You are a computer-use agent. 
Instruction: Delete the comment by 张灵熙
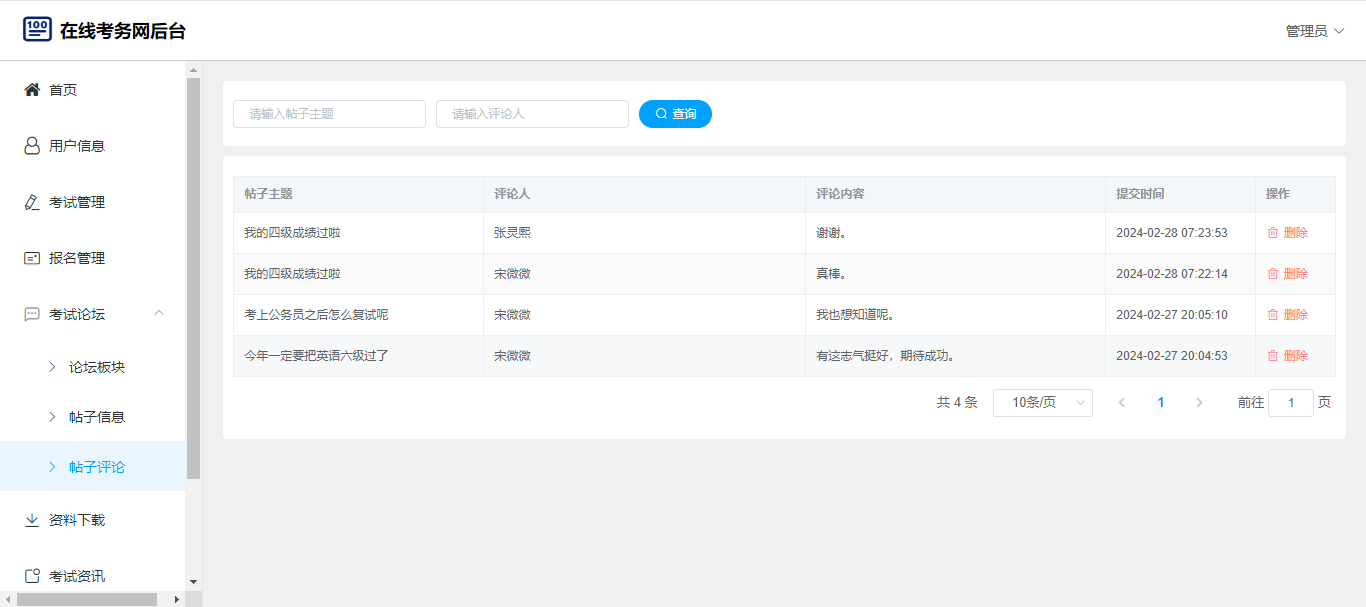click(x=1287, y=233)
